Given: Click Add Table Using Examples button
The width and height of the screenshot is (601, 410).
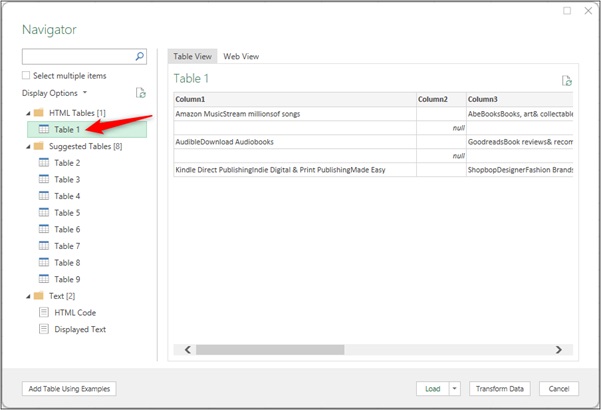Looking at the screenshot, I should point(69,389).
